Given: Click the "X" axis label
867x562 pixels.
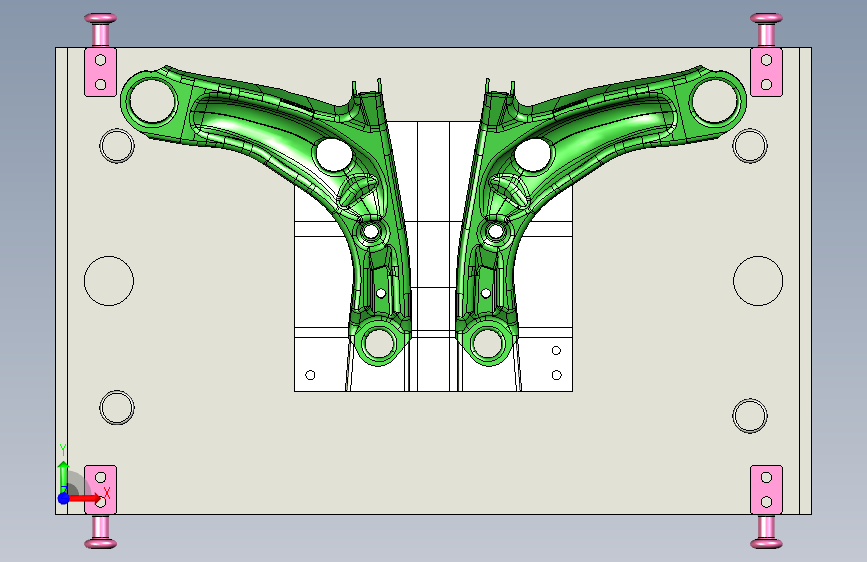Looking at the screenshot, I should click(107, 492).
